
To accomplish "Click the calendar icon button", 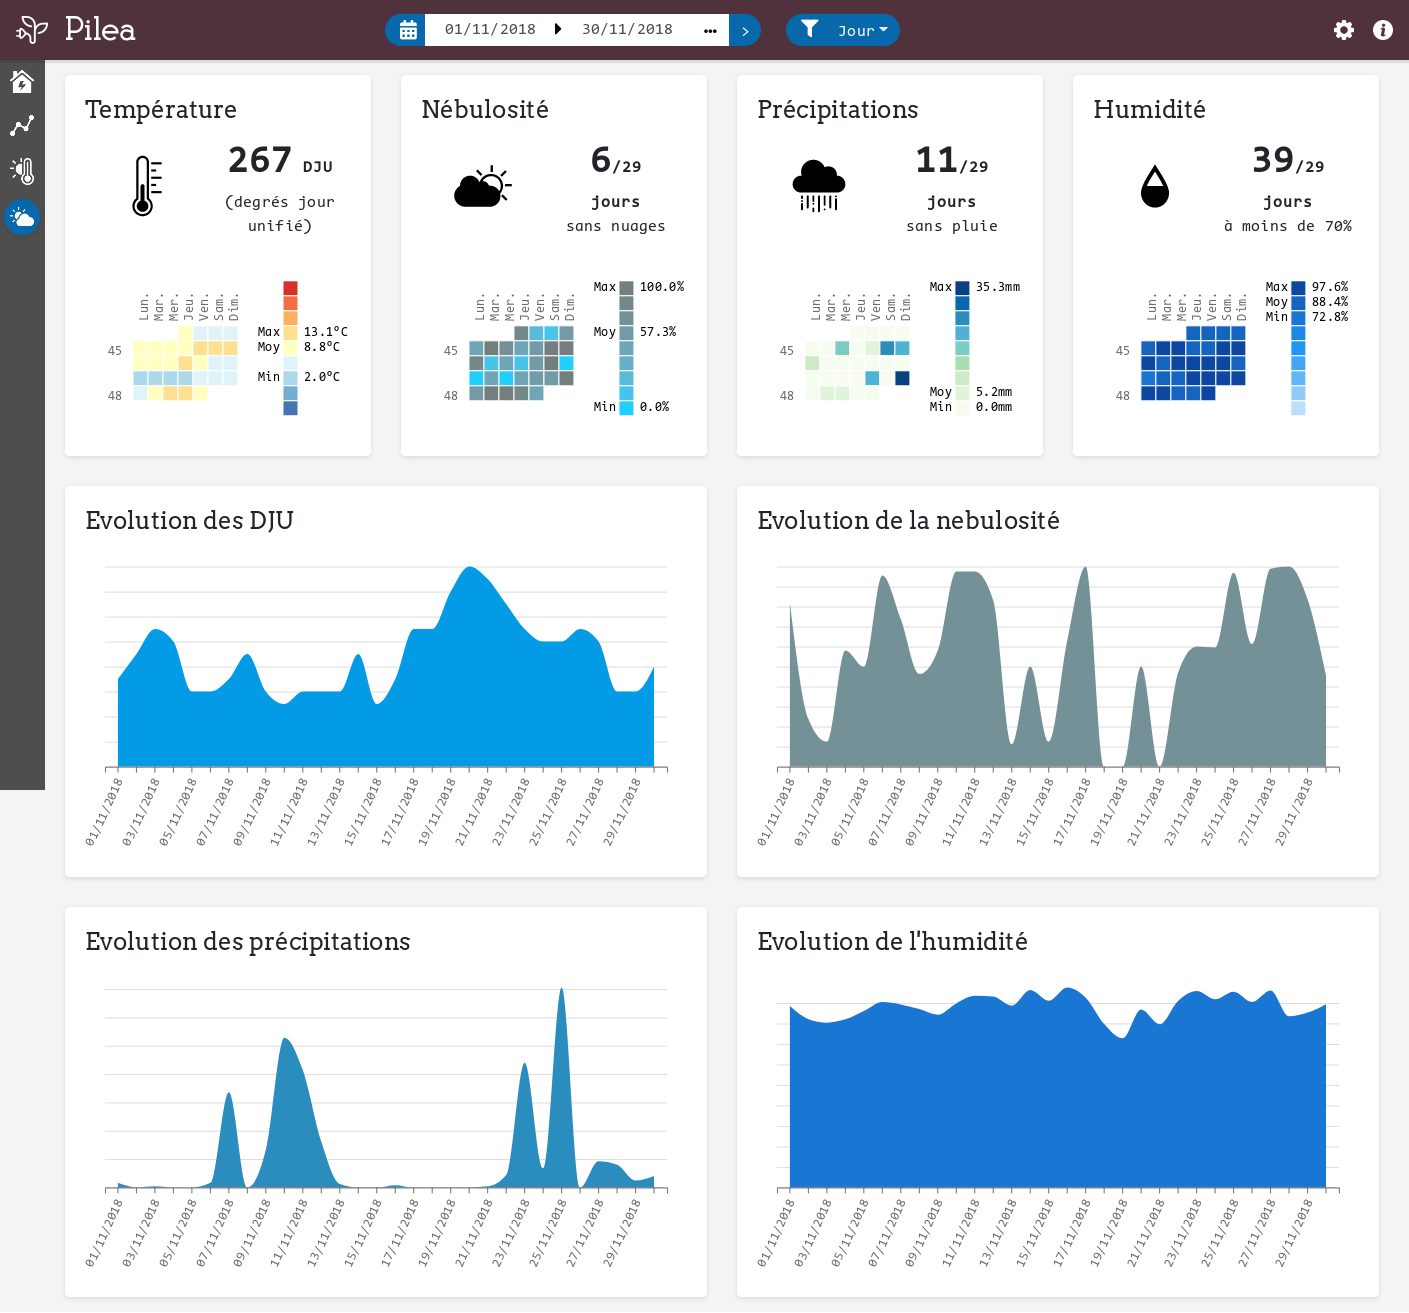I will coord(407,30).
